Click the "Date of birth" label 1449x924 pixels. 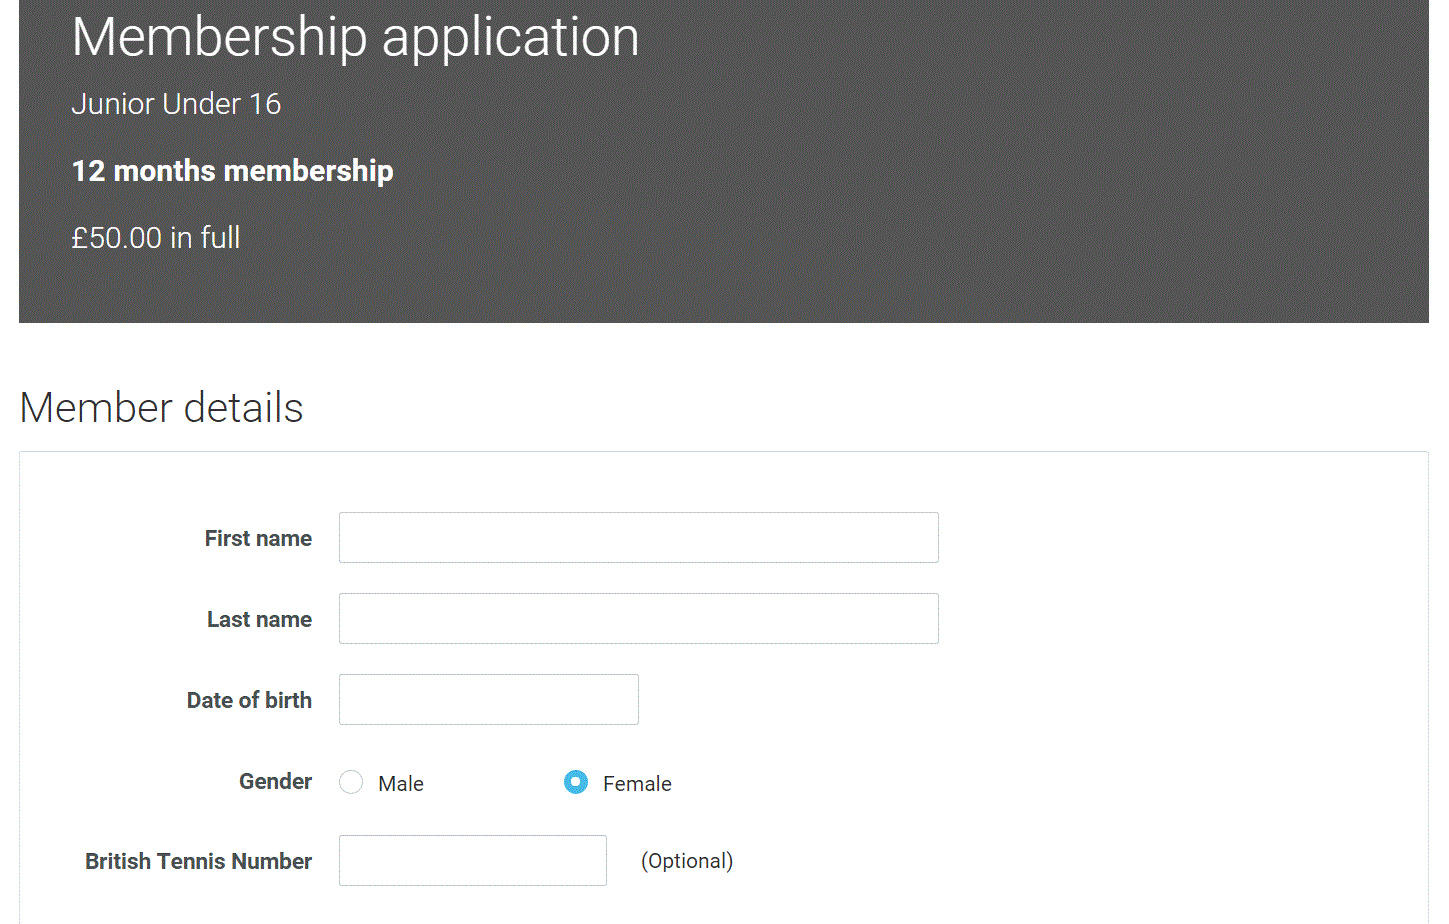coord(249,701)
